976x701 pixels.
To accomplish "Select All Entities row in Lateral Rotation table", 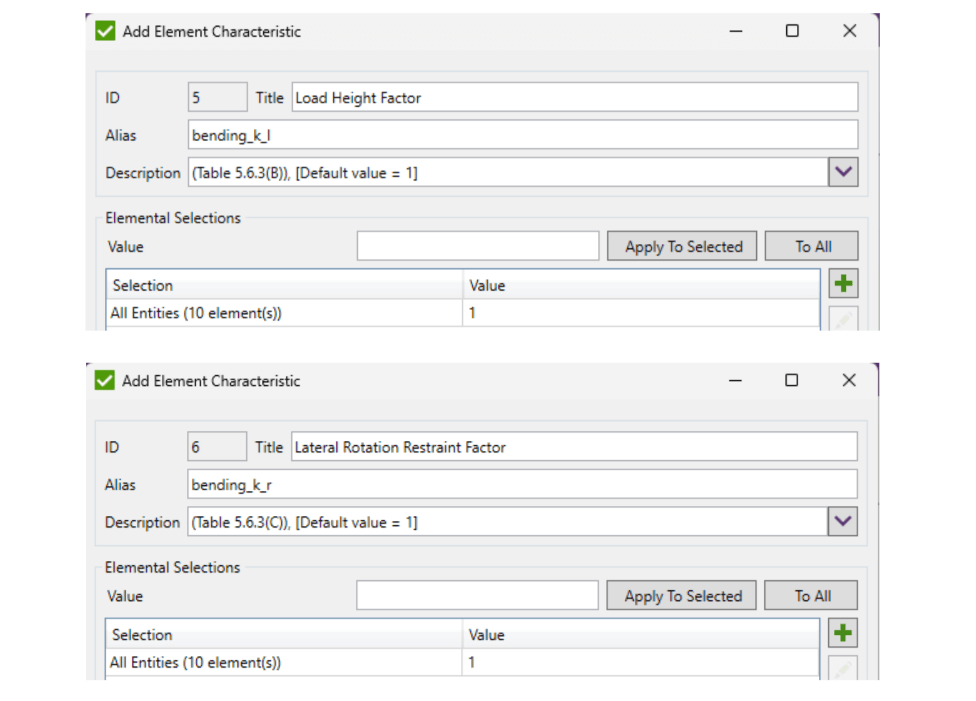I will [462, 662].
